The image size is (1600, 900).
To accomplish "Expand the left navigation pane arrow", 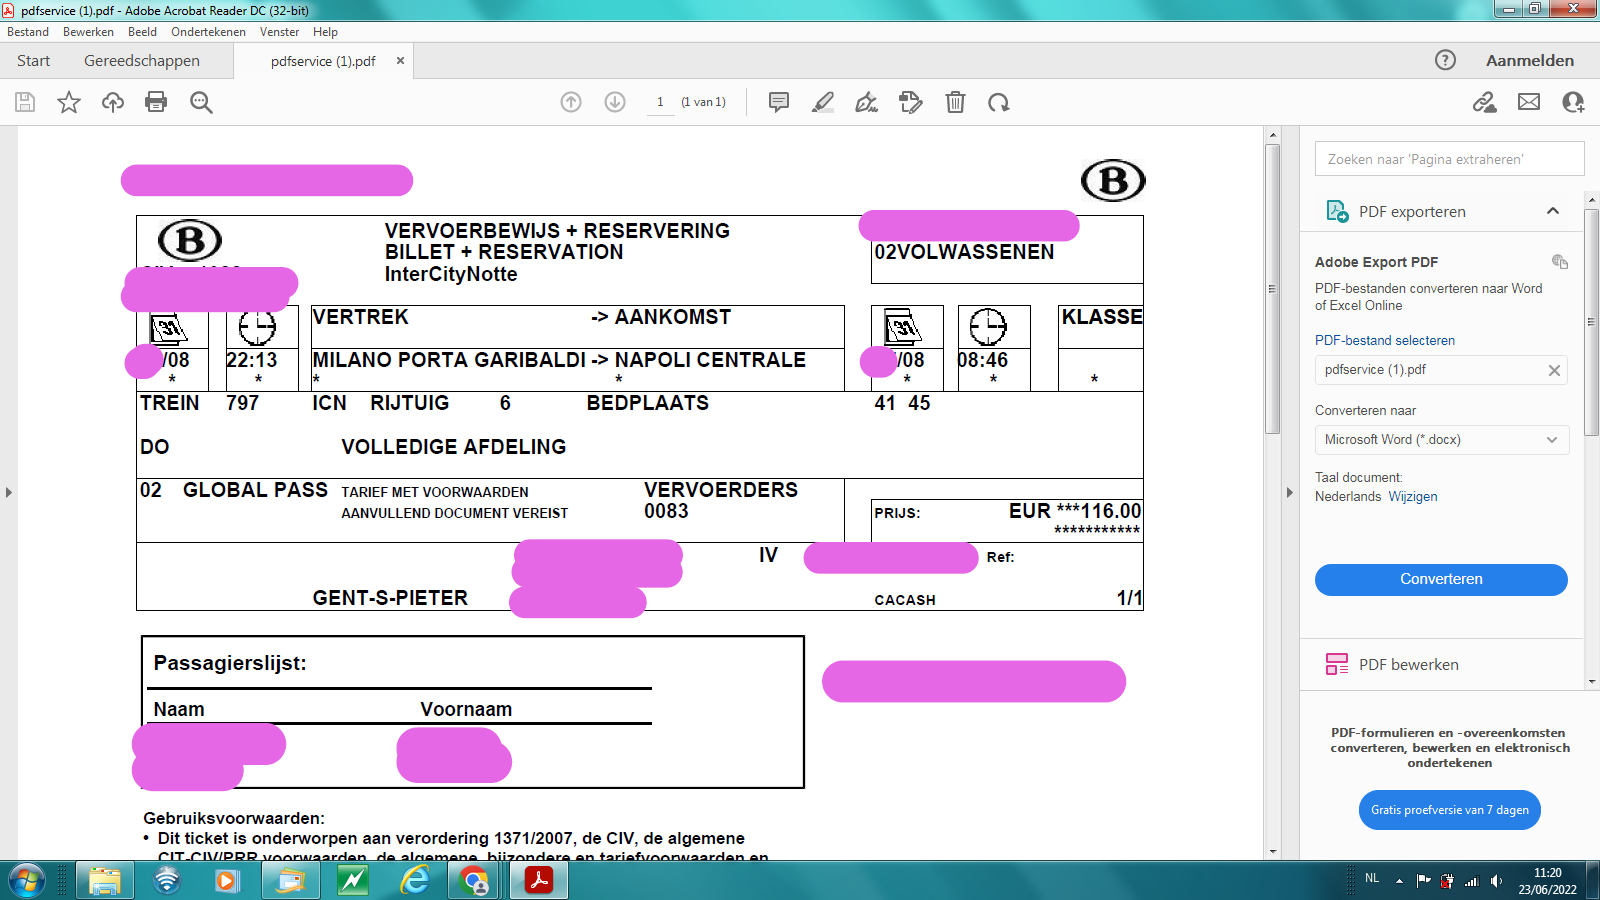I will point(9,492).
